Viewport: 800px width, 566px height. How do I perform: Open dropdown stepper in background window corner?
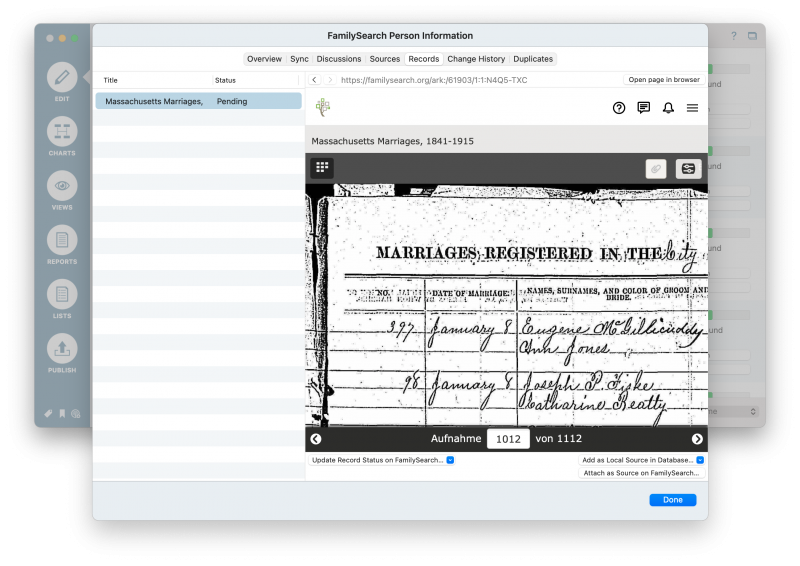753,411
